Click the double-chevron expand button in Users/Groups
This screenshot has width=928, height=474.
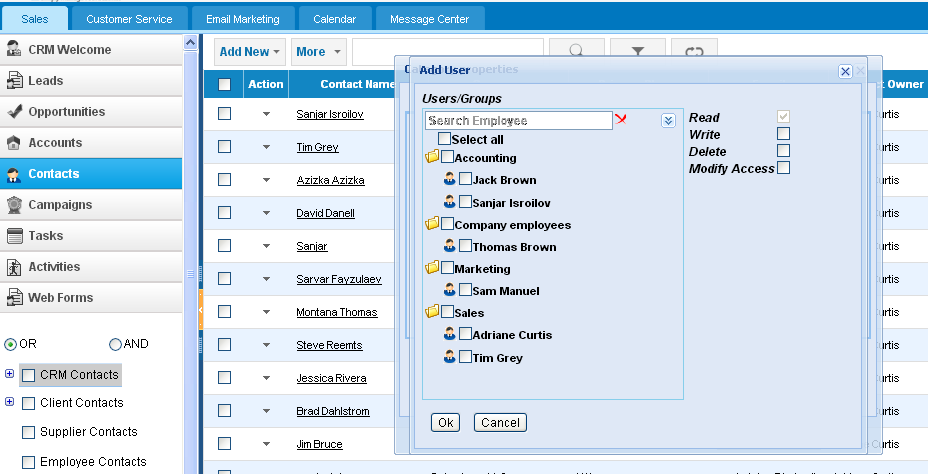pos(668,121)
